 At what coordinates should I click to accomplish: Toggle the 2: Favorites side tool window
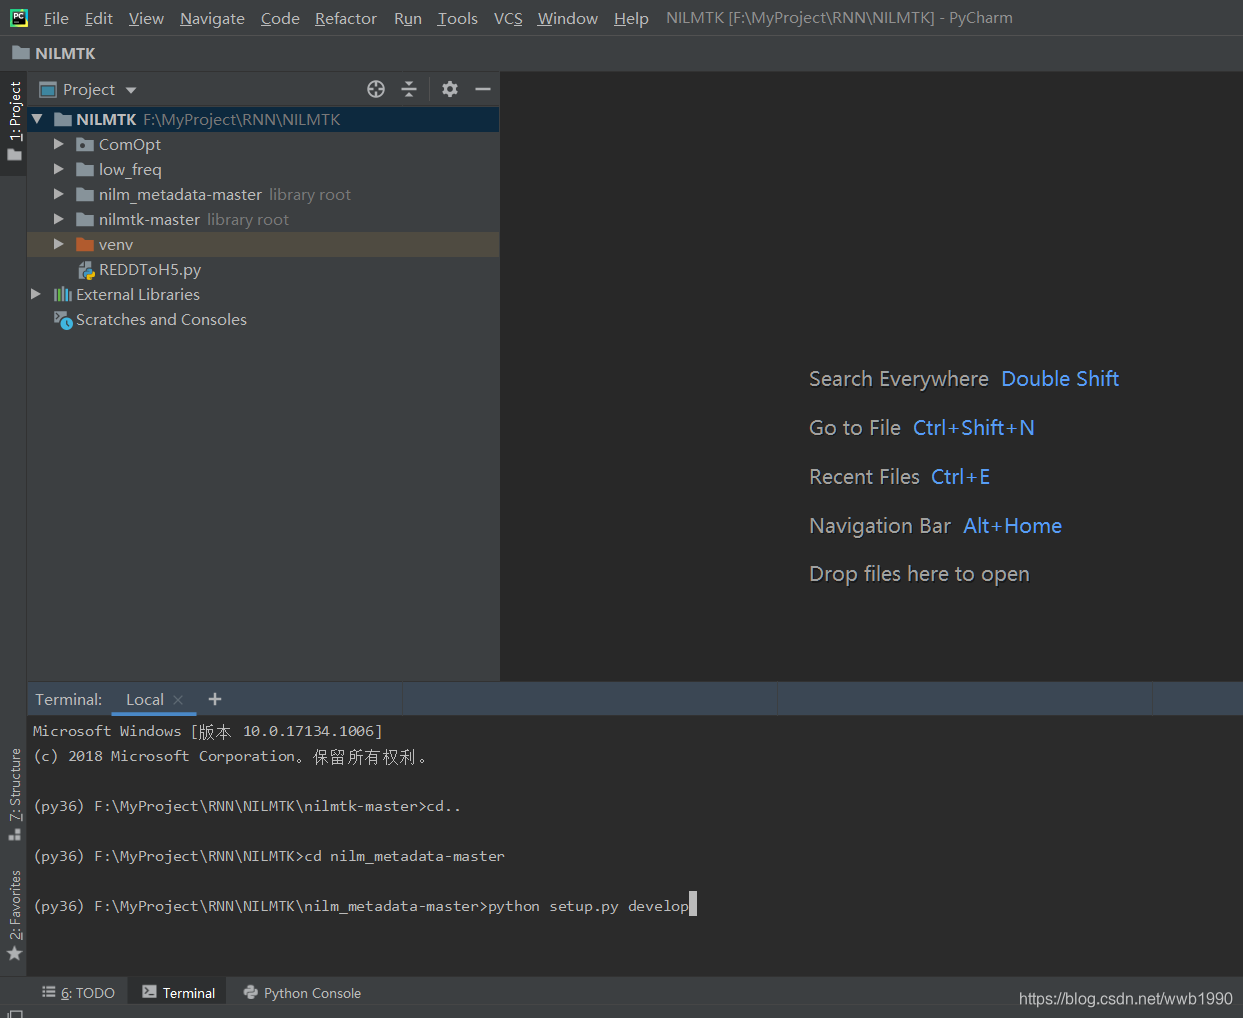(14, 915)
